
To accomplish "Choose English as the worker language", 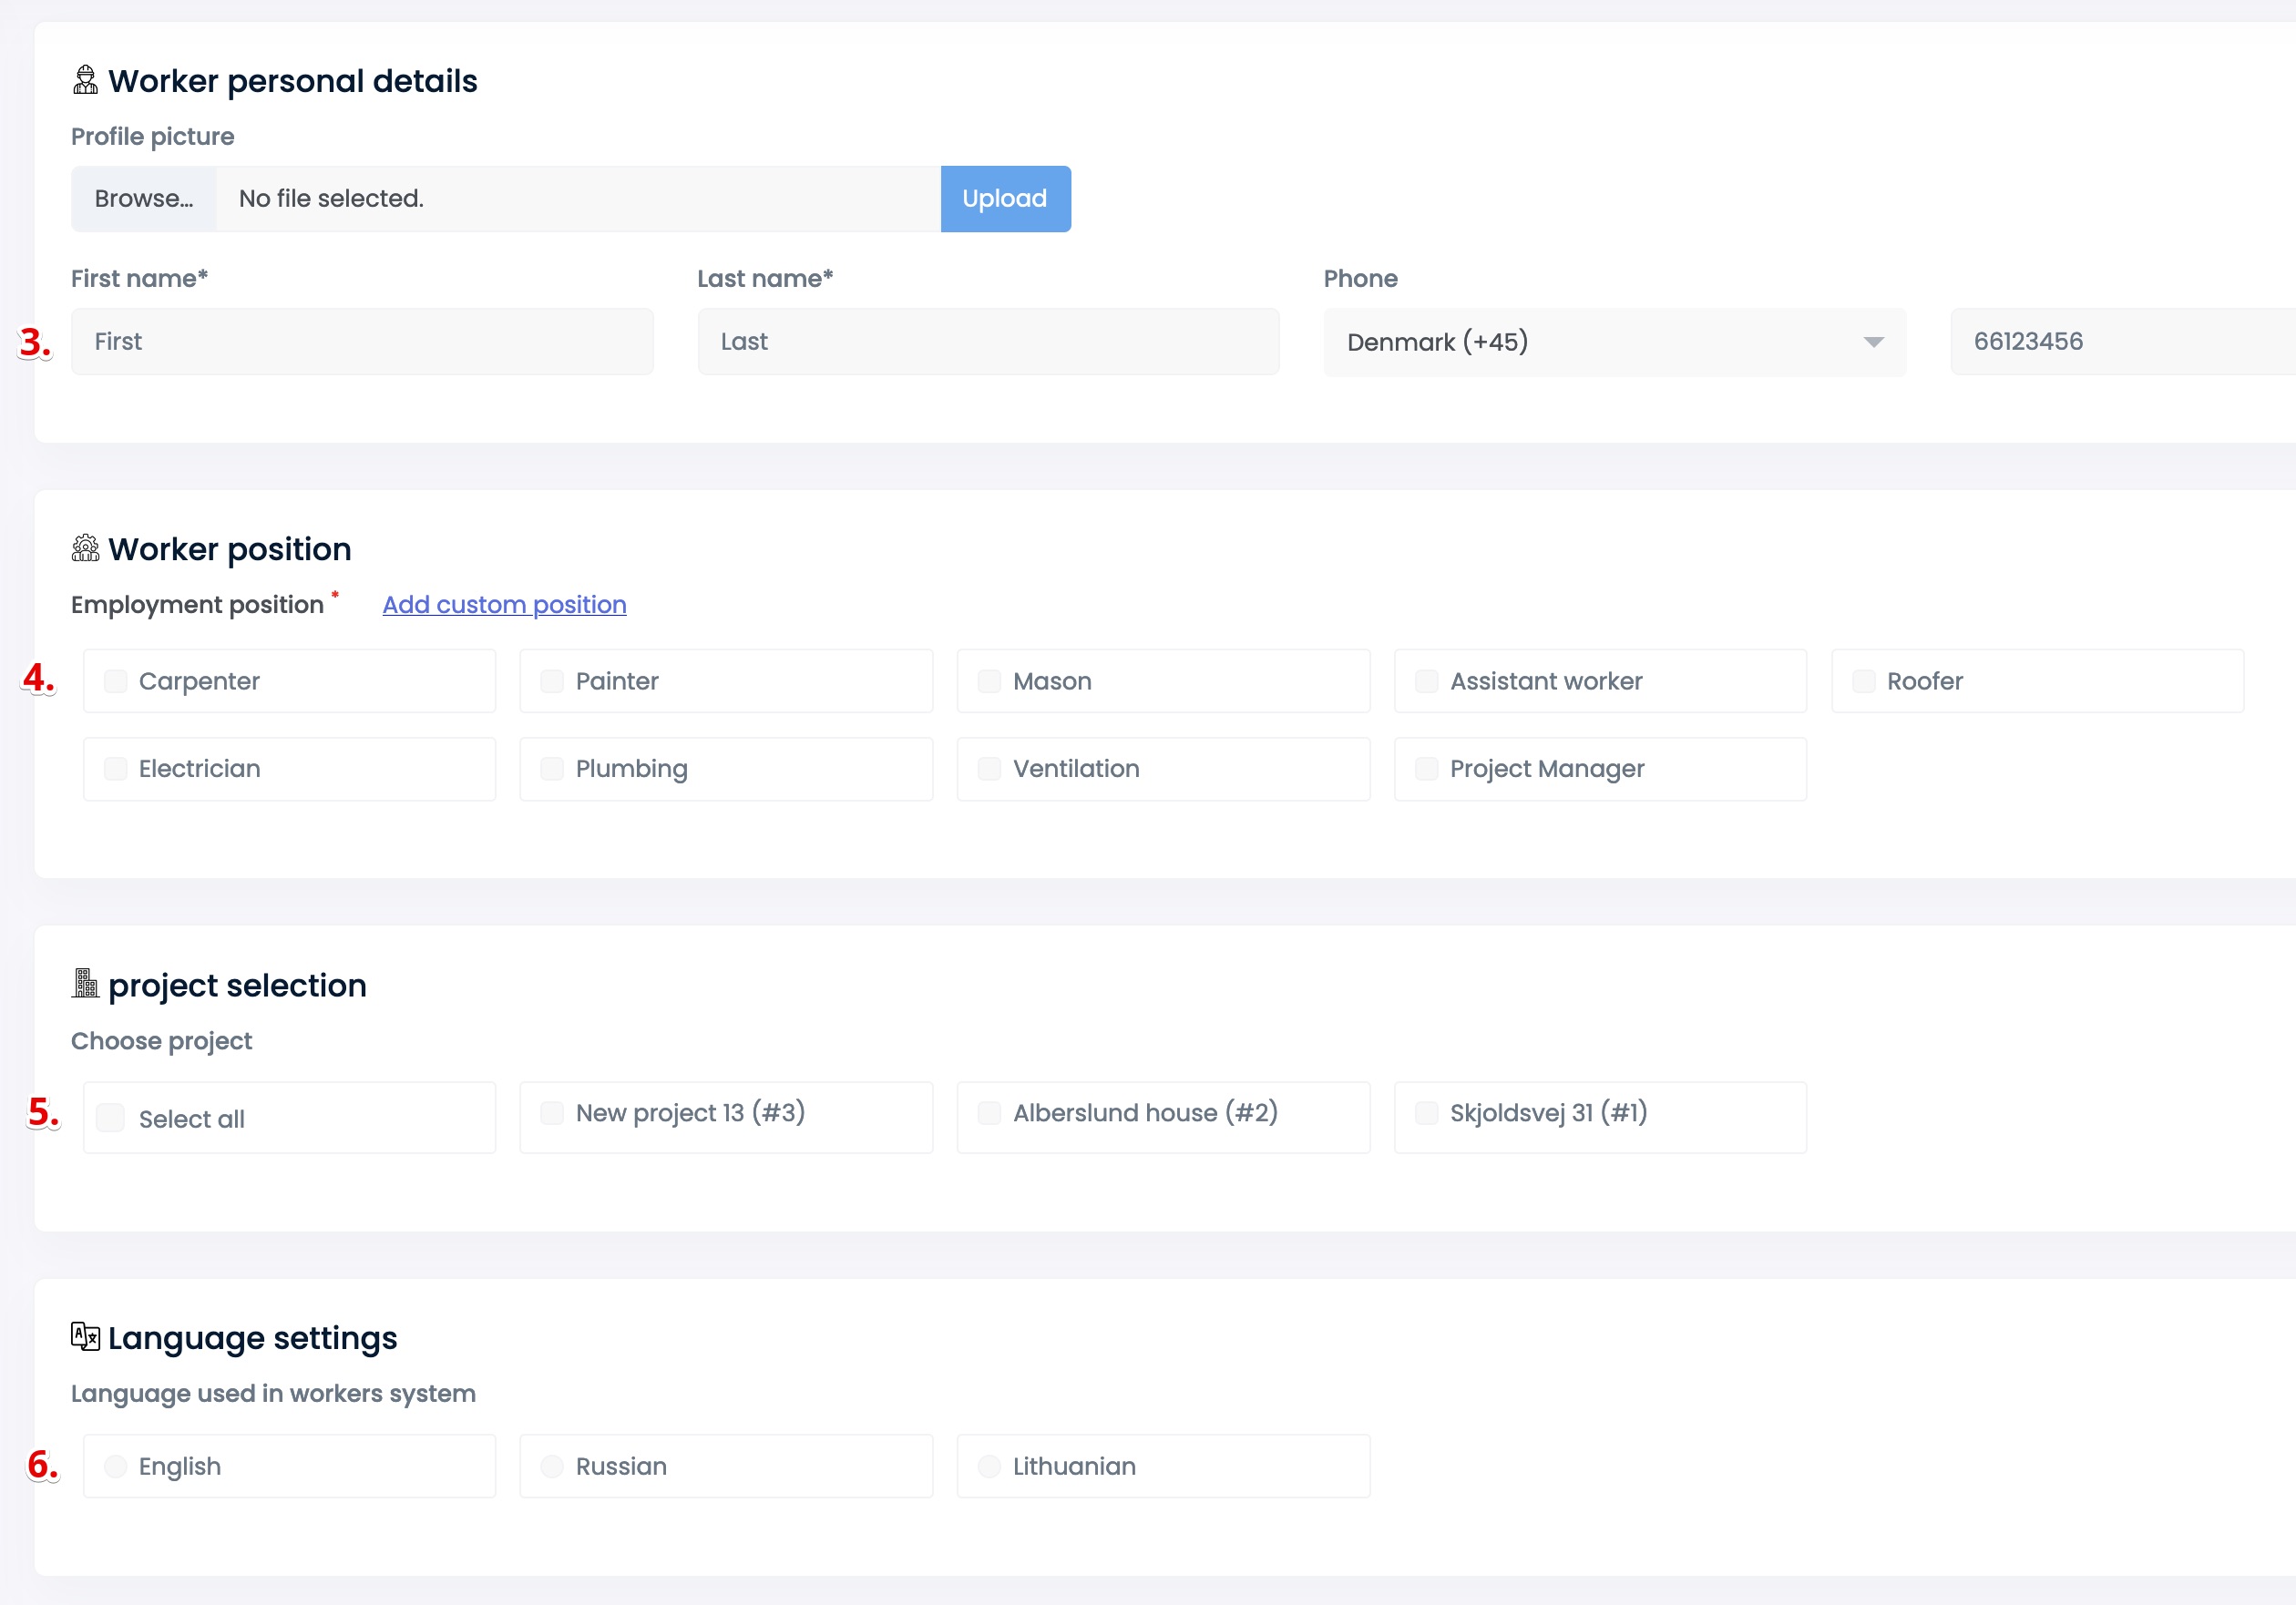I will pyautogui.click(x=116, y=1466).
